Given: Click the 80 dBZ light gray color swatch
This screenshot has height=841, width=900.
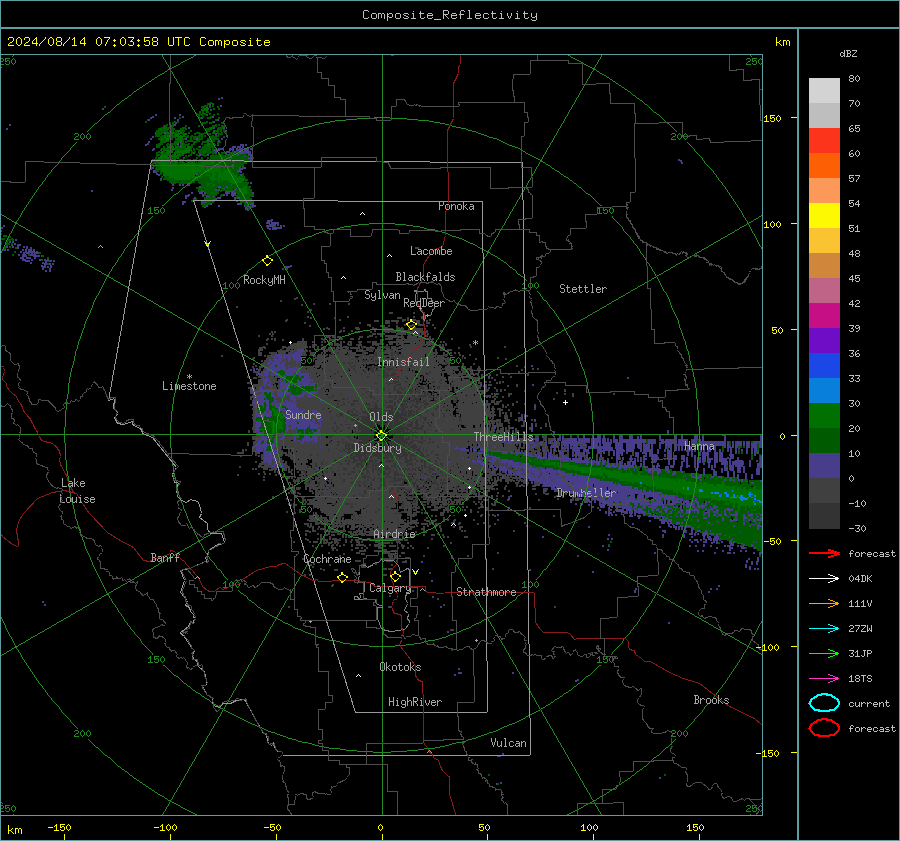Looking at the screenshot, I should [824, 90].
